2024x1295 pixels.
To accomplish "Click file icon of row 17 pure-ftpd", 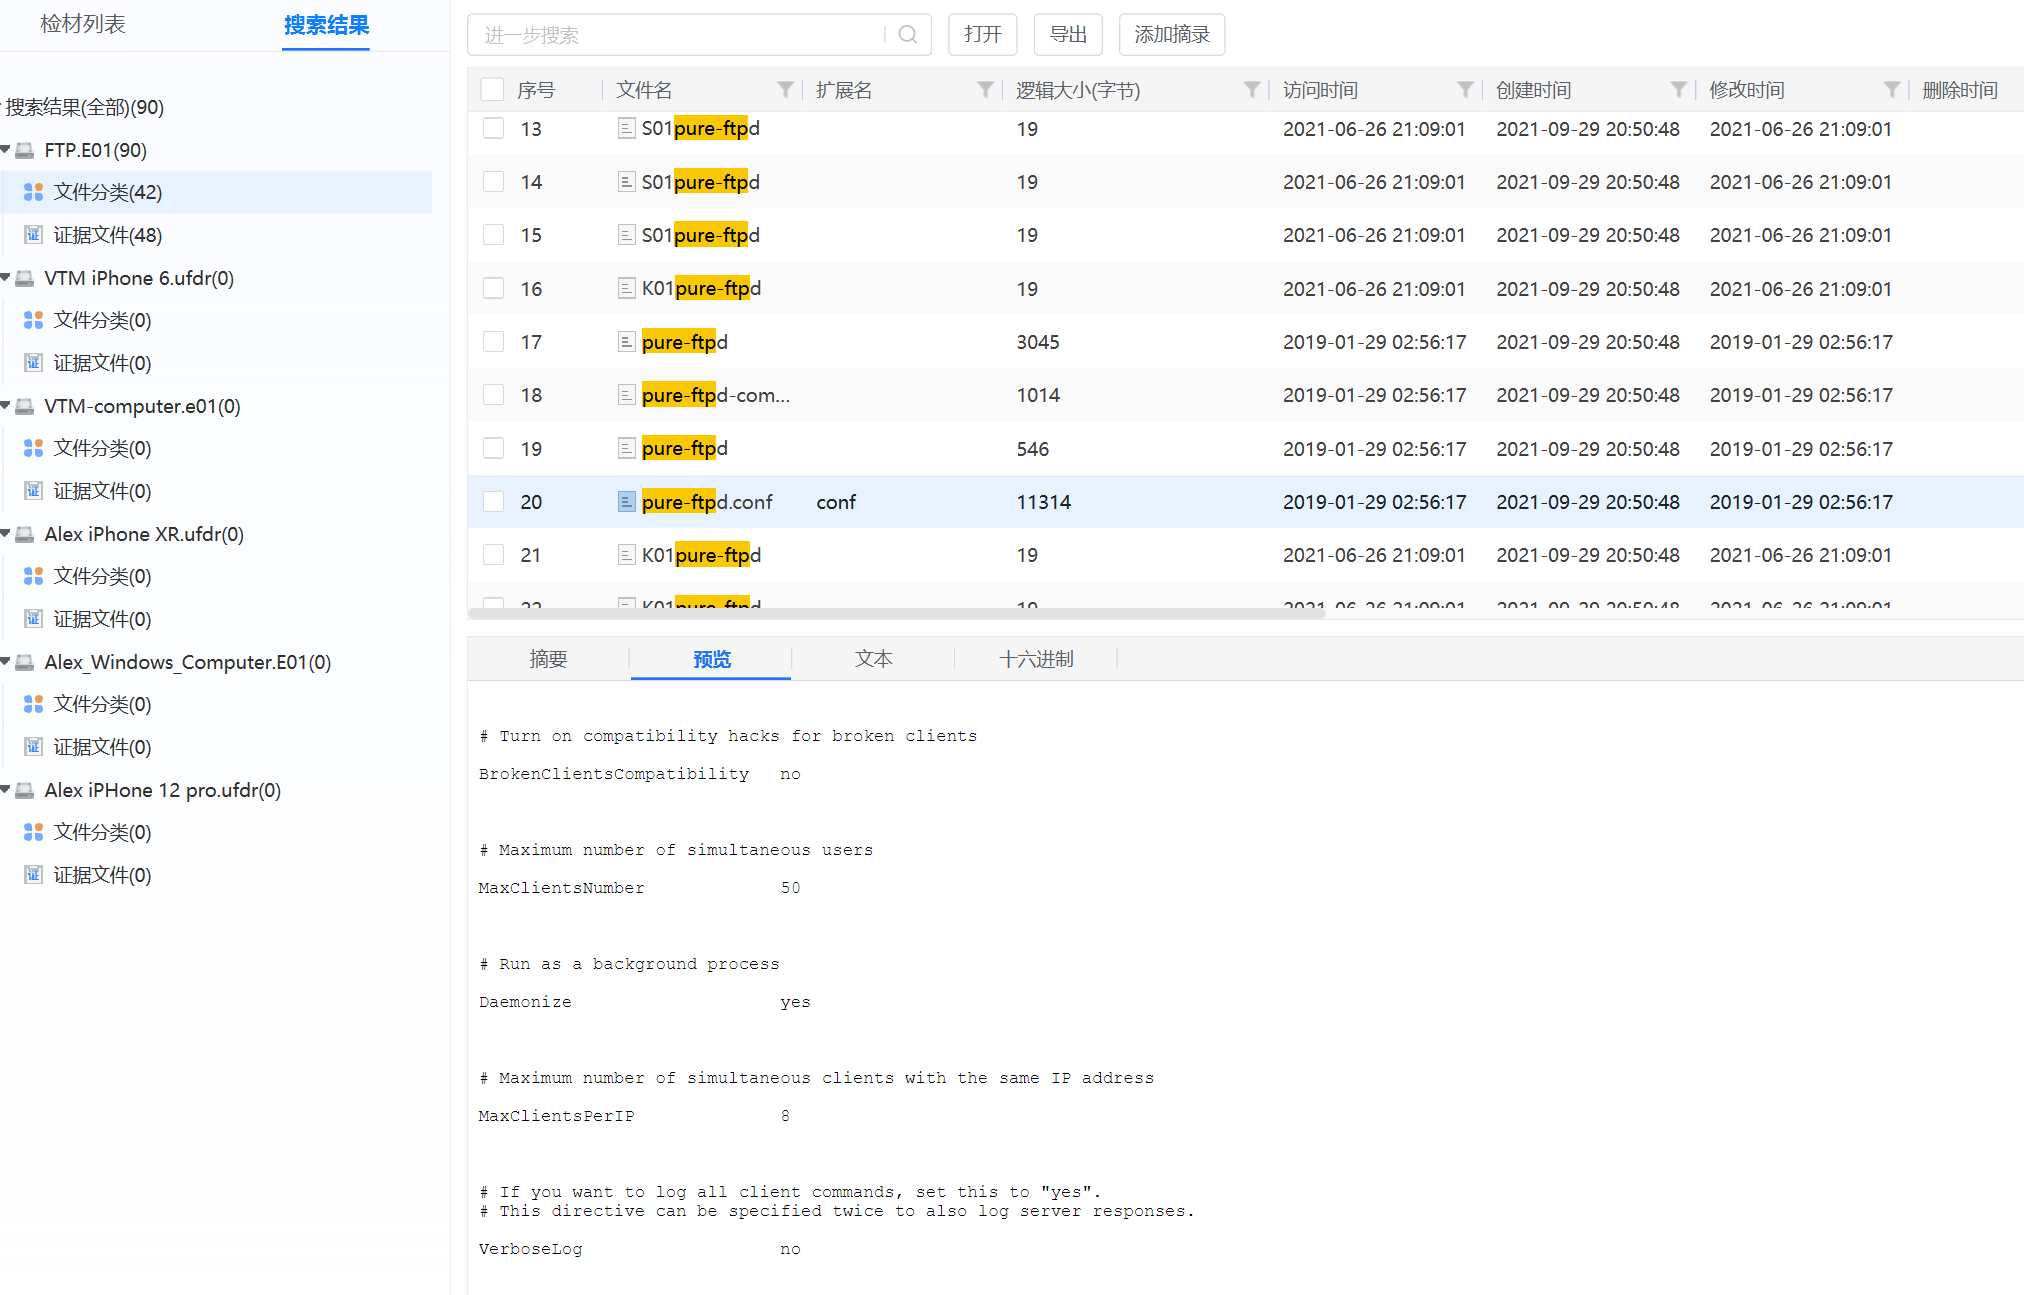I will pyautogui.click(x=626, y=342).
